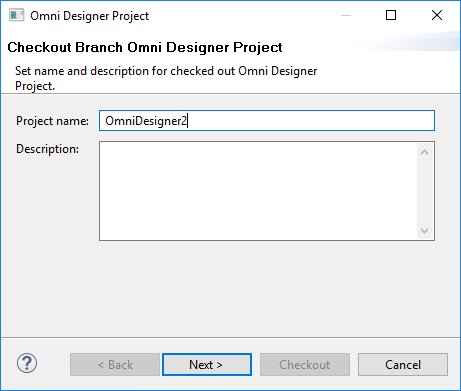Click the "Project name:" label
Screen dimensions: 461x391
pos(52,121)
